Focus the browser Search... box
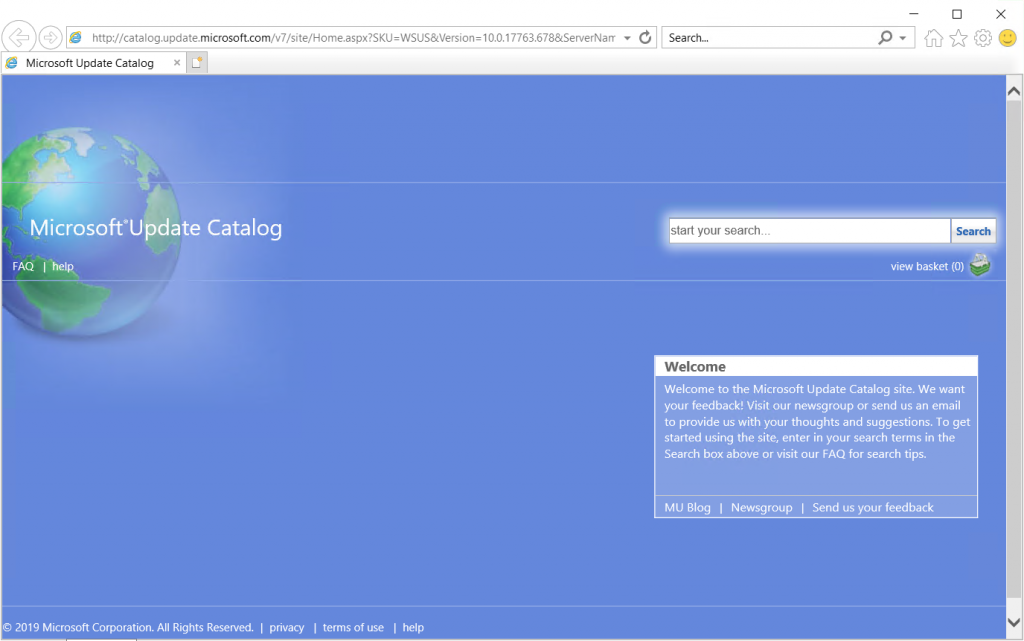The image size is (1024, 641). (769, 38)
